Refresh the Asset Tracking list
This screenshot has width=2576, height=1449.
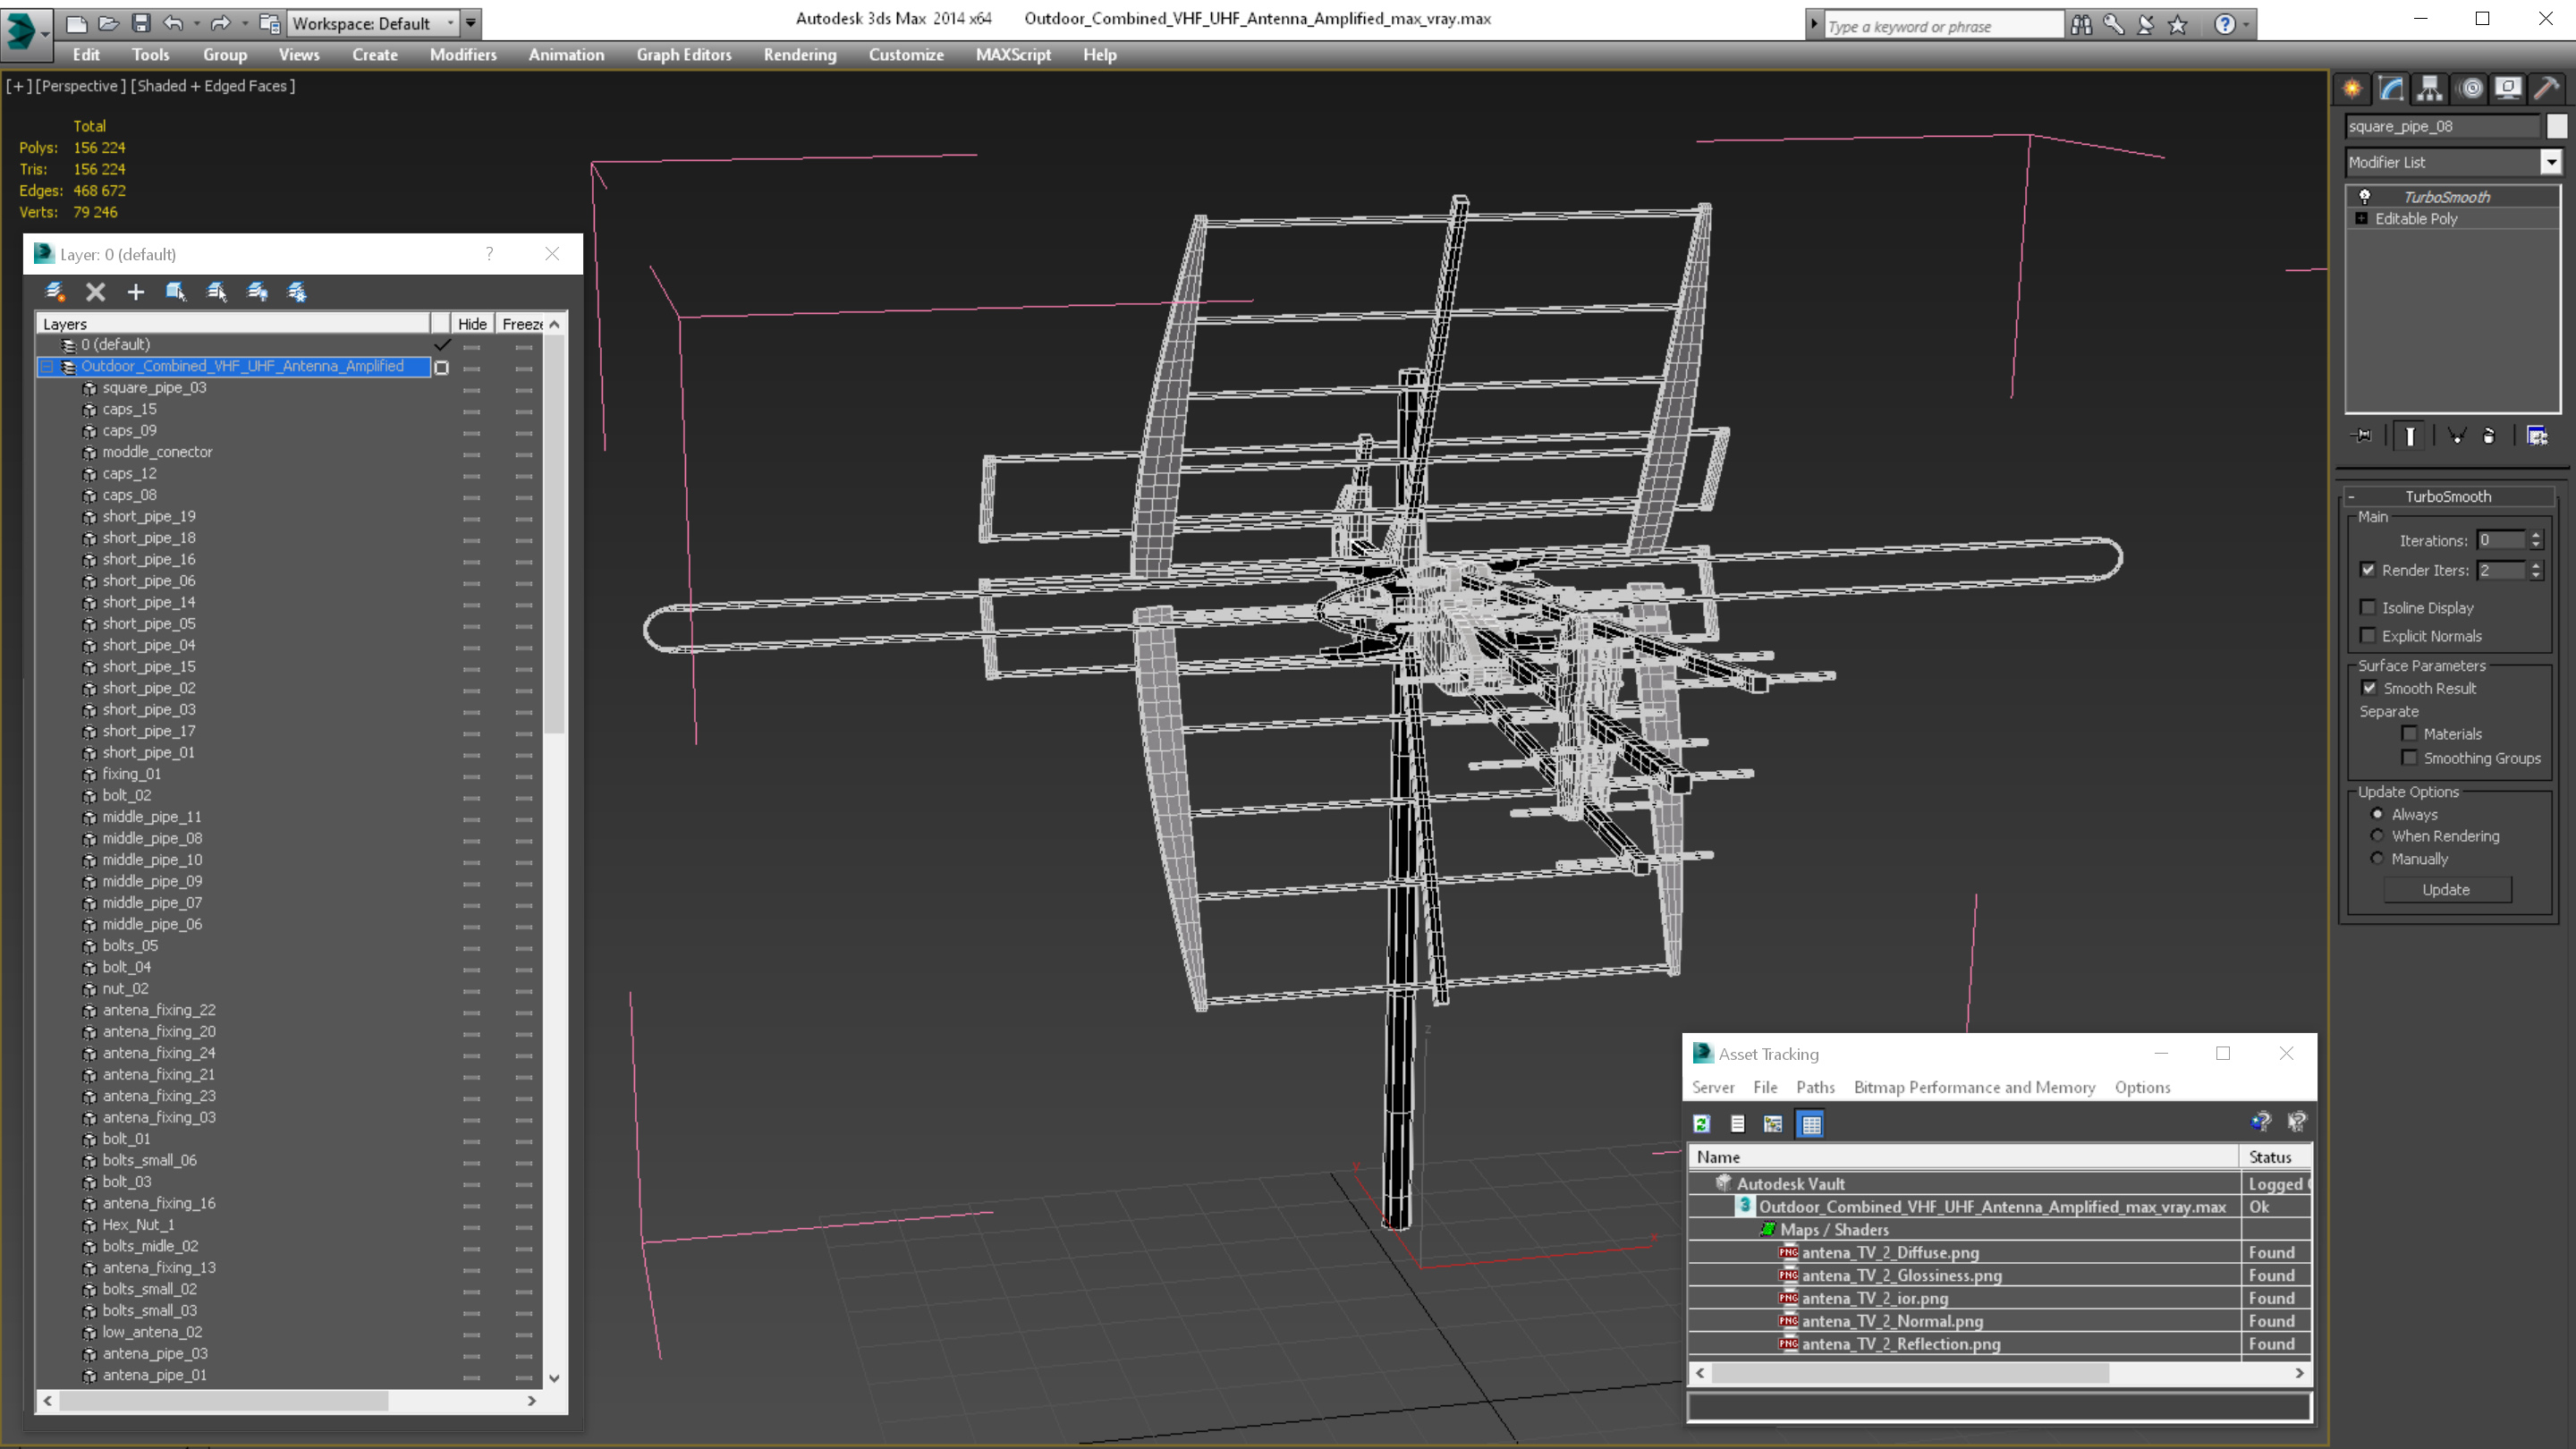point(1702,1124)
